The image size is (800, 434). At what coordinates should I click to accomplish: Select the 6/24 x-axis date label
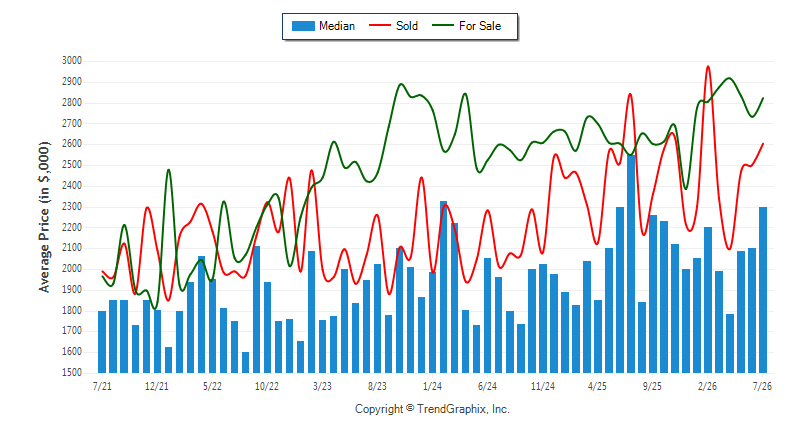coord(487,386)
